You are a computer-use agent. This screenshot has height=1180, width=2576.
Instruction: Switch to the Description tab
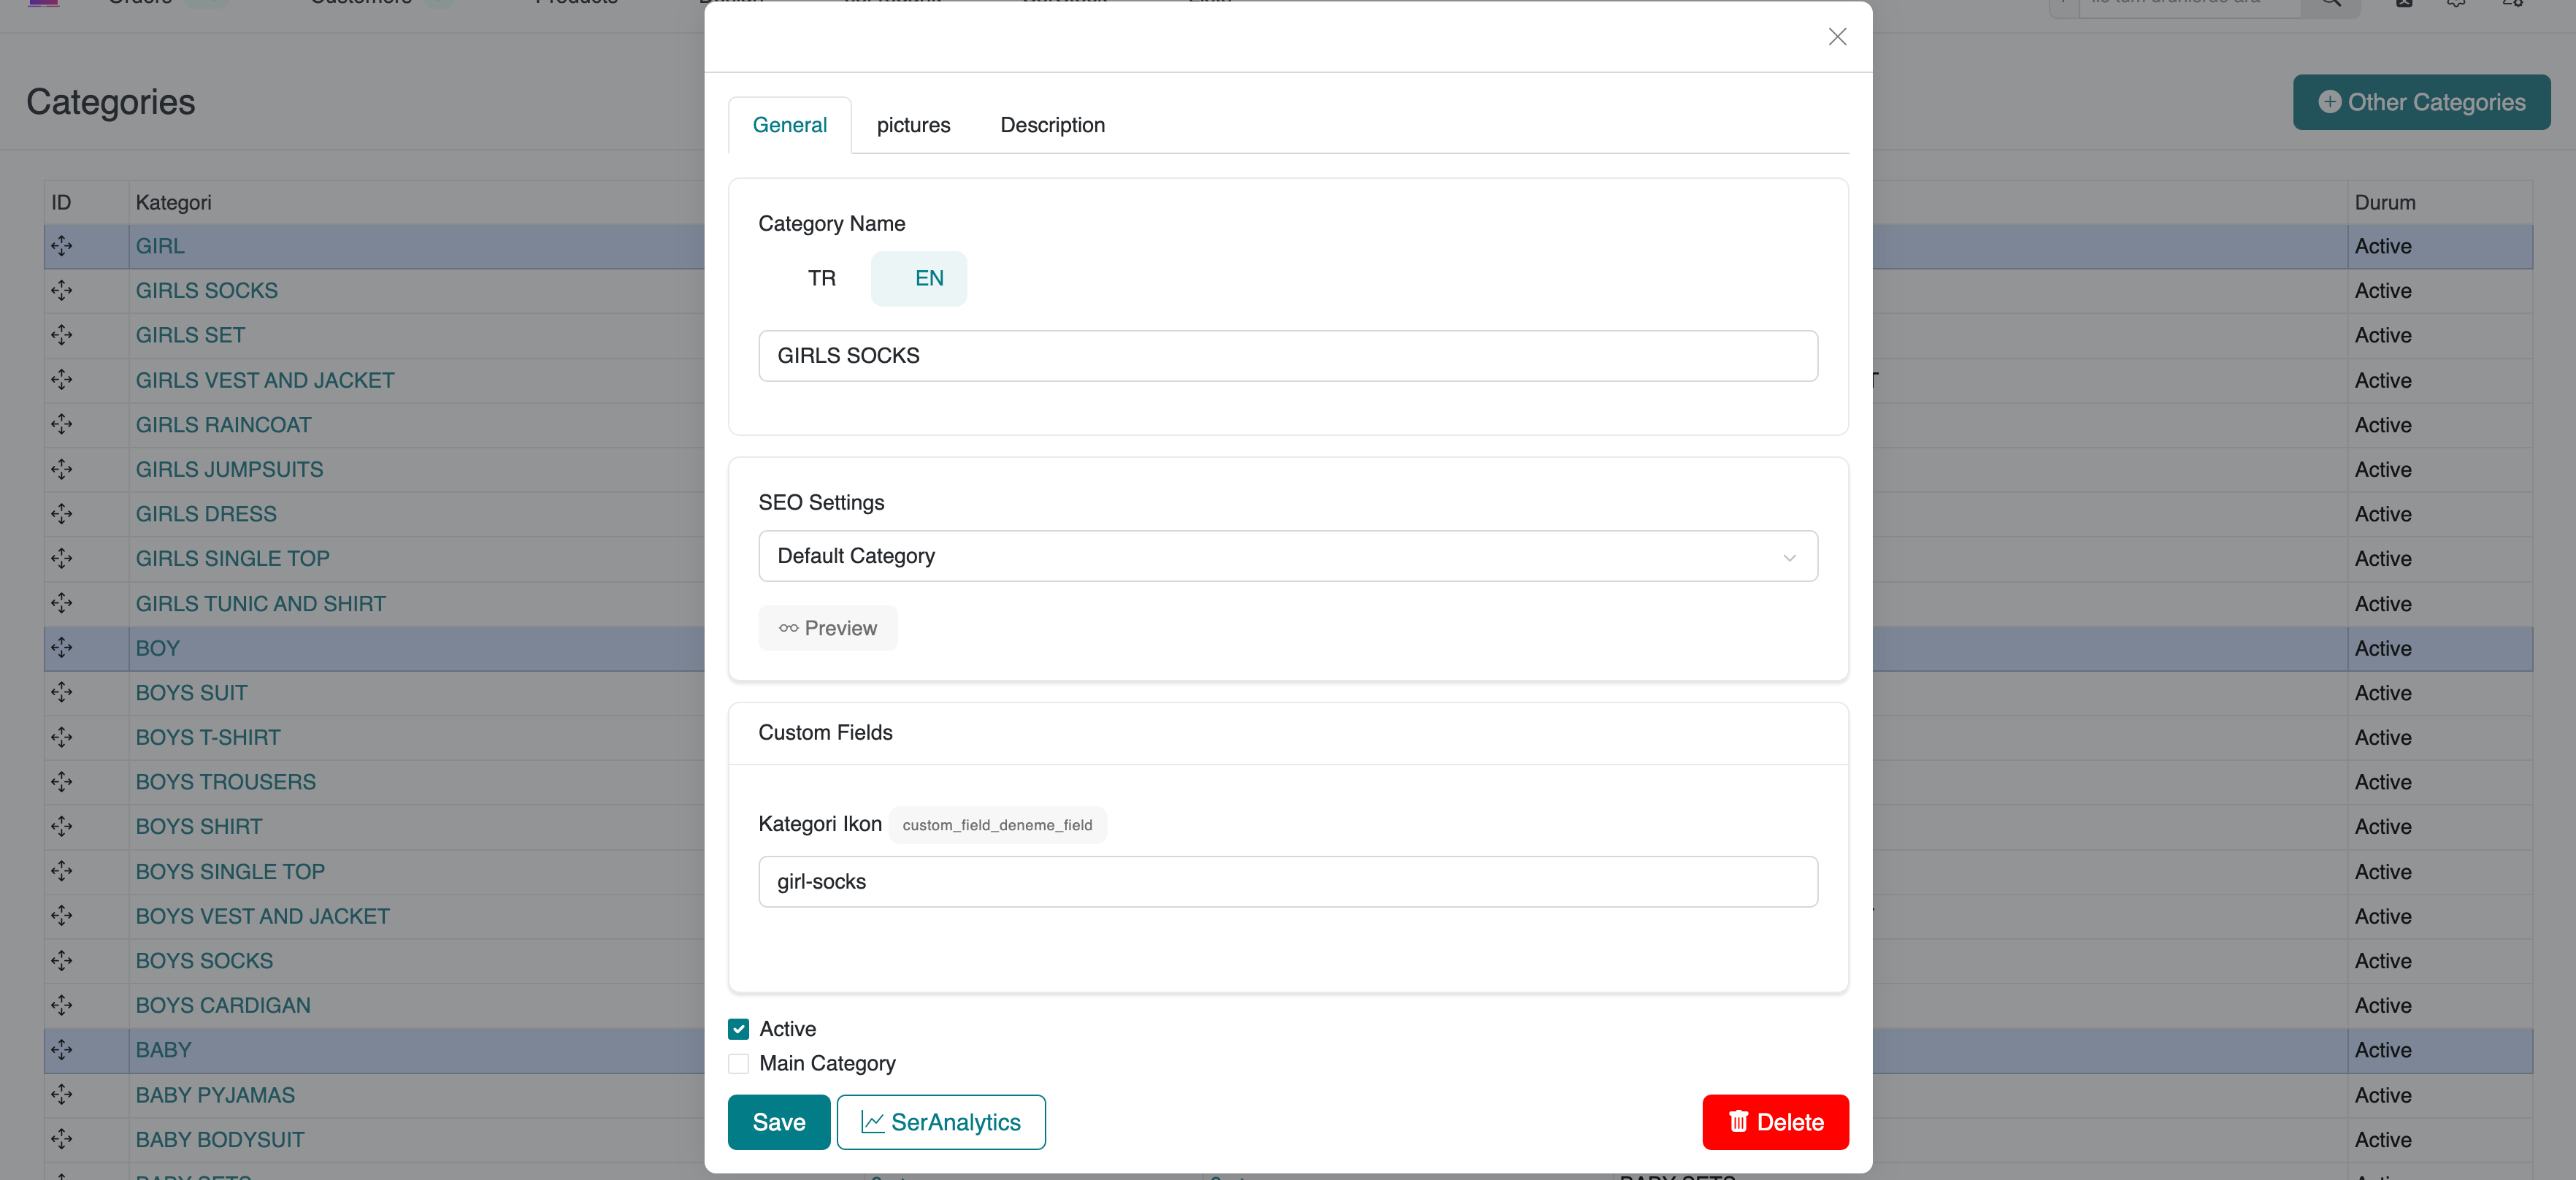click(1052, 125)
